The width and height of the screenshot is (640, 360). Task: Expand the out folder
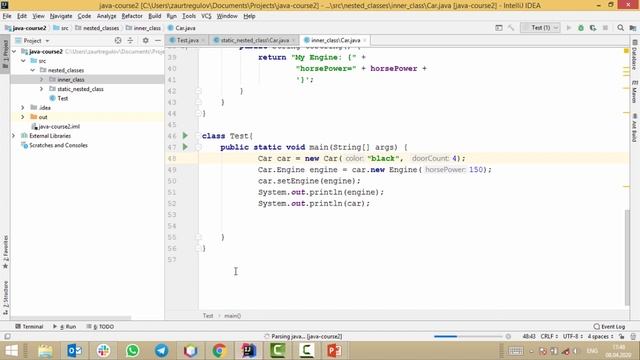coord(23,117)
